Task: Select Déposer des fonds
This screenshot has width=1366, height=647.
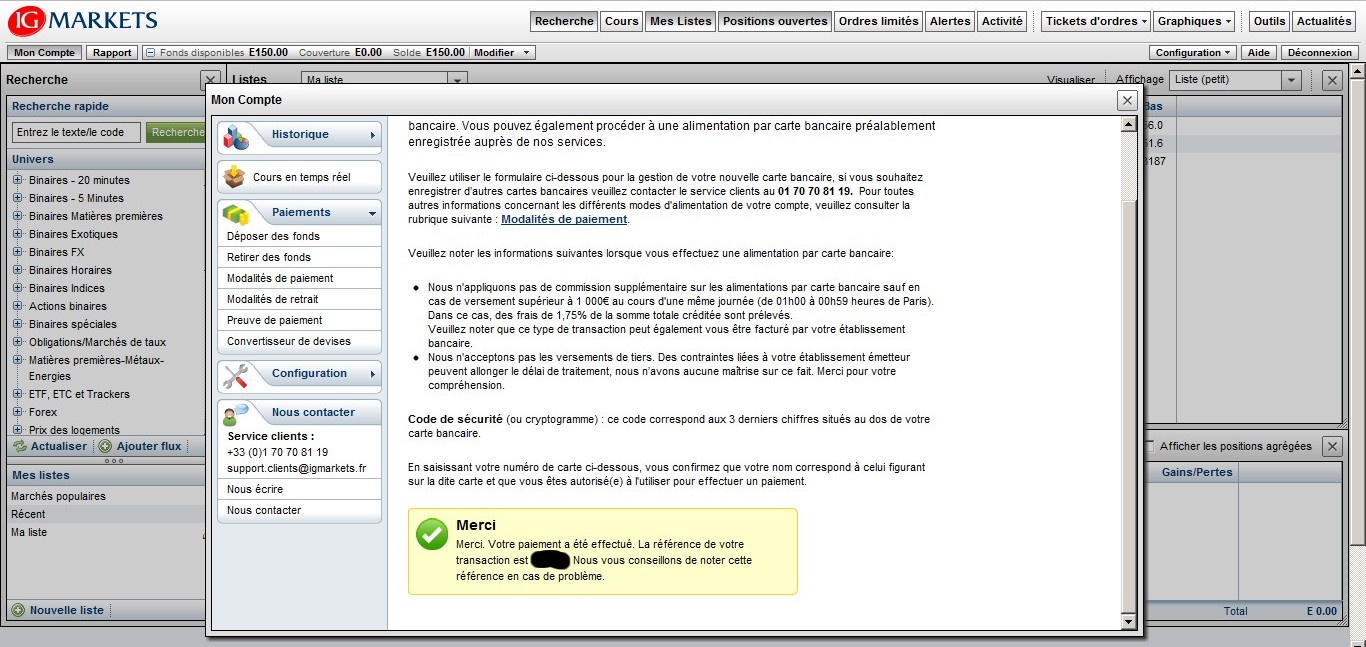Action: point(299,236)
